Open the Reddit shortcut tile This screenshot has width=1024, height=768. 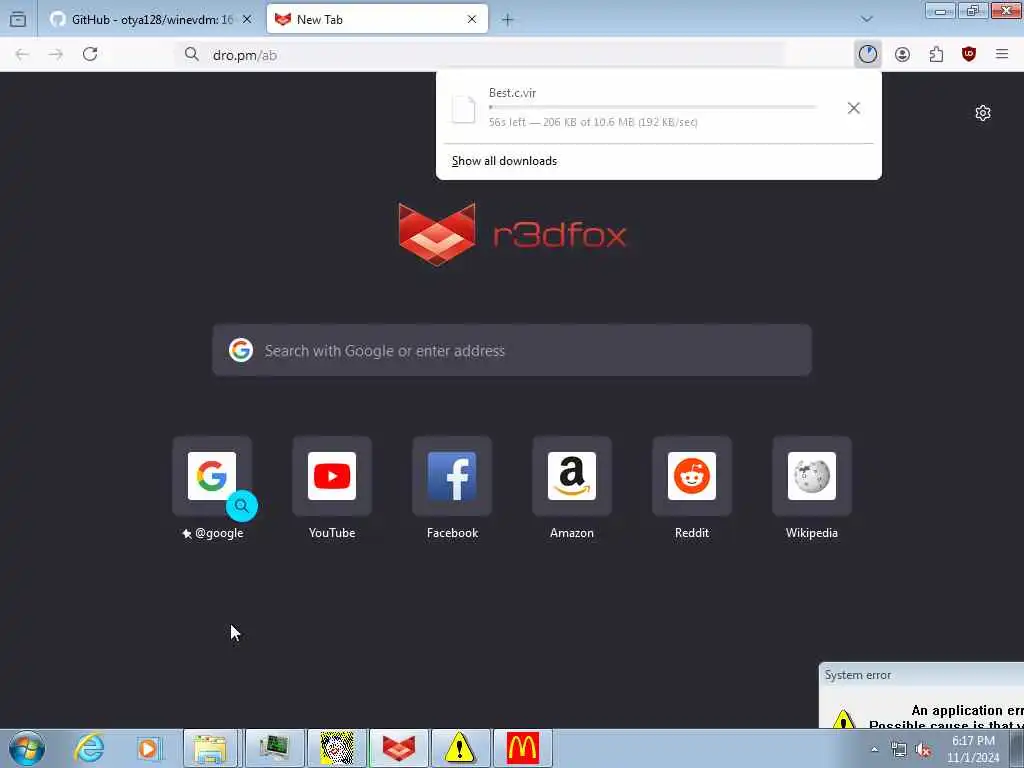pyautogui.click(x=692, y=476)
